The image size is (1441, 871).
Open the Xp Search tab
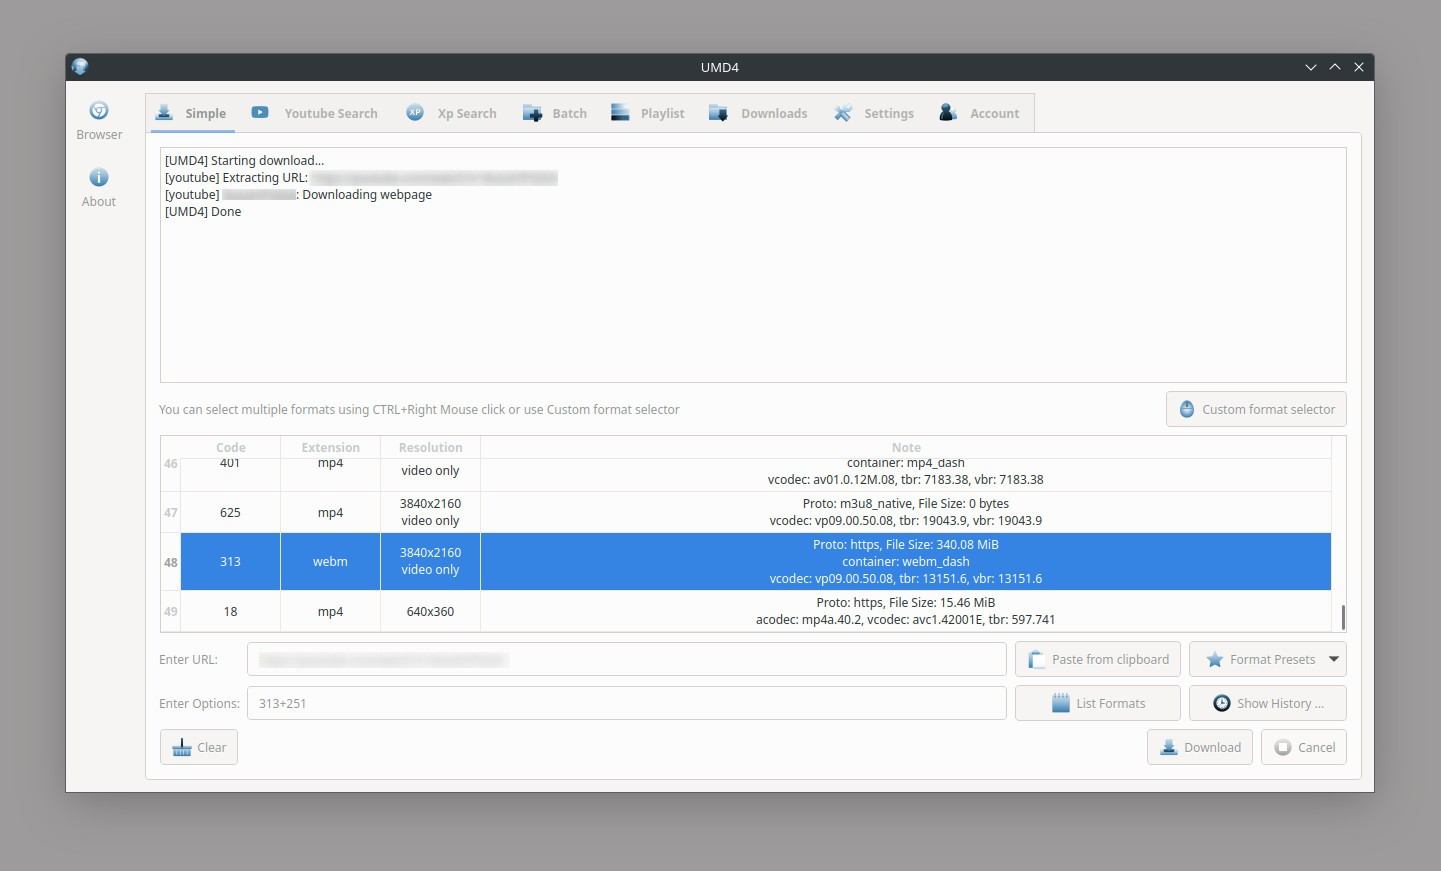[x=451, y=113]
